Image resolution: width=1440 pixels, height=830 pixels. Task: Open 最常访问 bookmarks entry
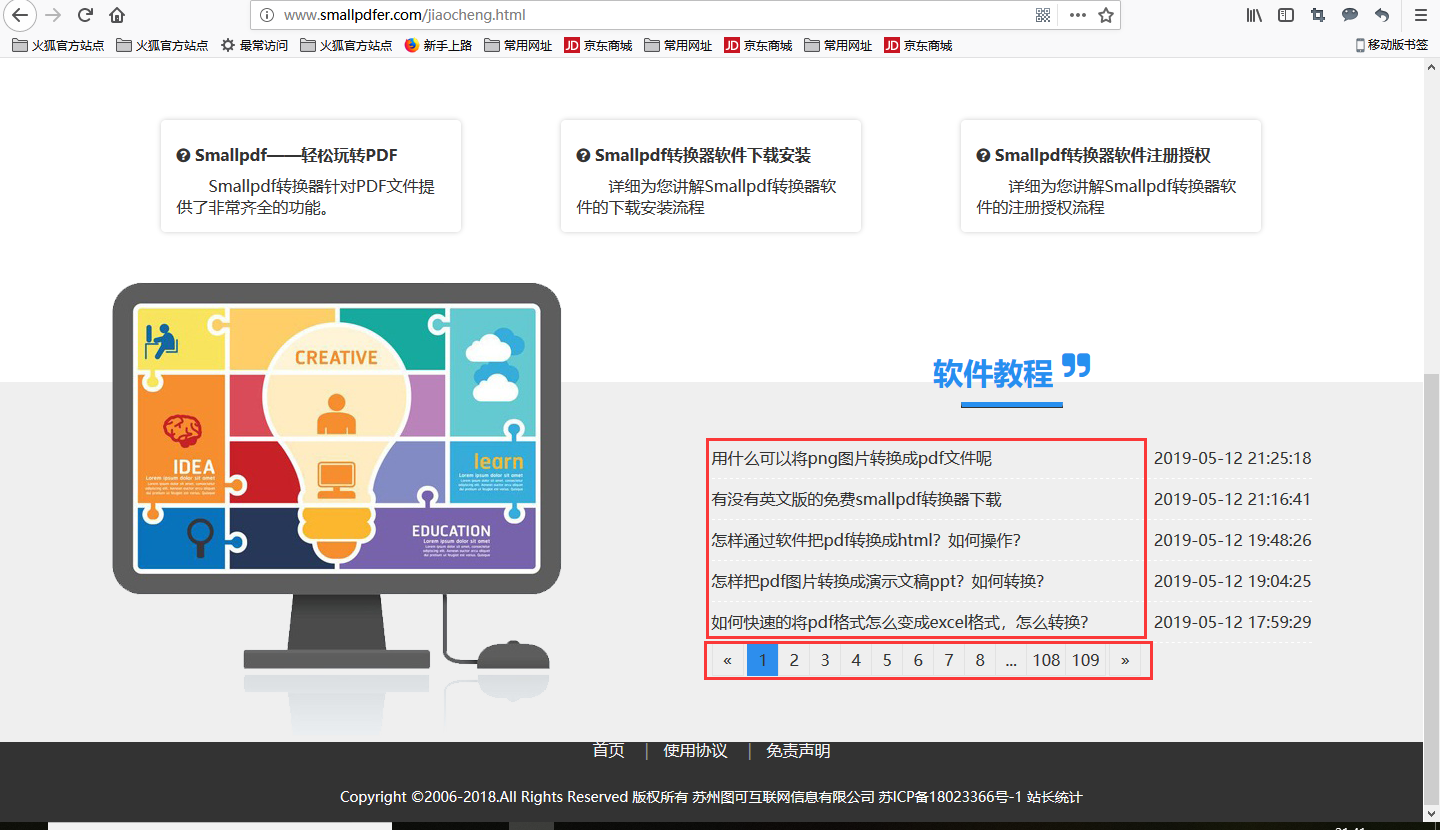[x=255, y=45]
